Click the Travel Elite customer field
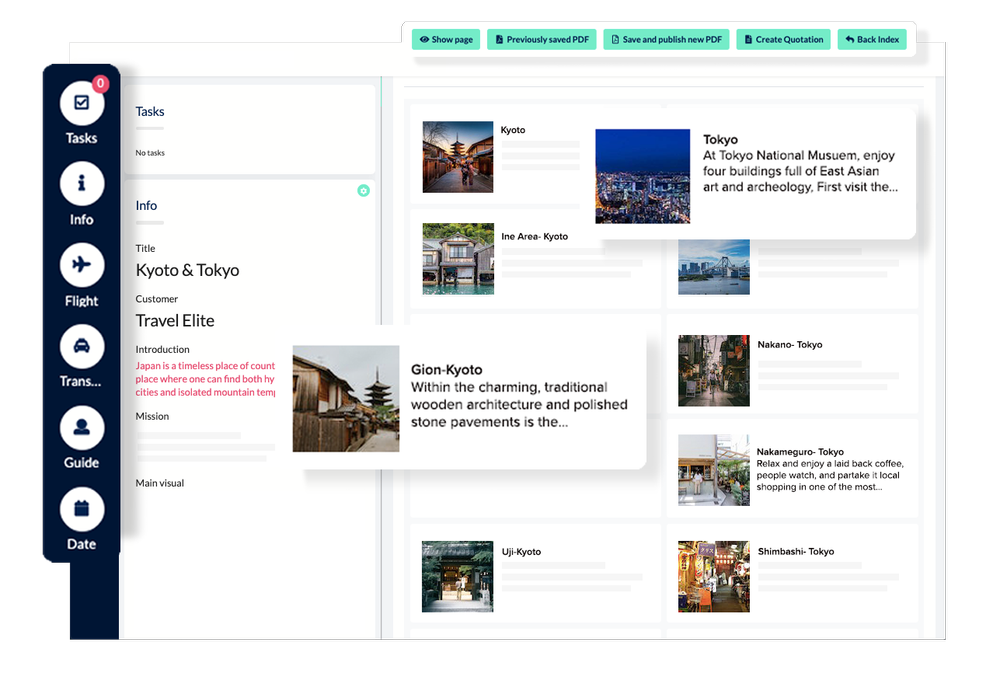1000x691 pixels. point(175,321)
